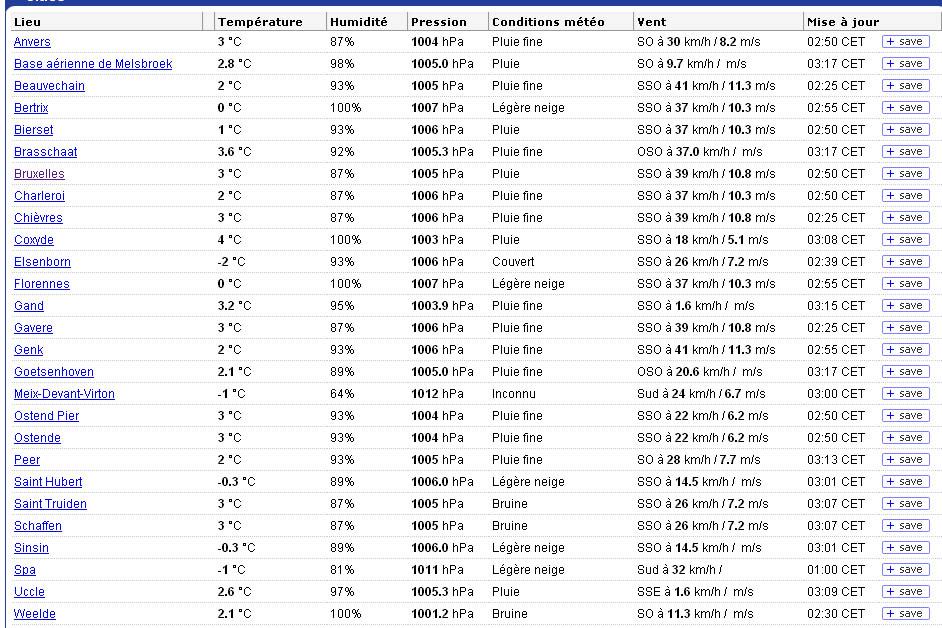Open the Anvers location link
Viewport: 942px width, 628px height.
(x=32, y=42)
